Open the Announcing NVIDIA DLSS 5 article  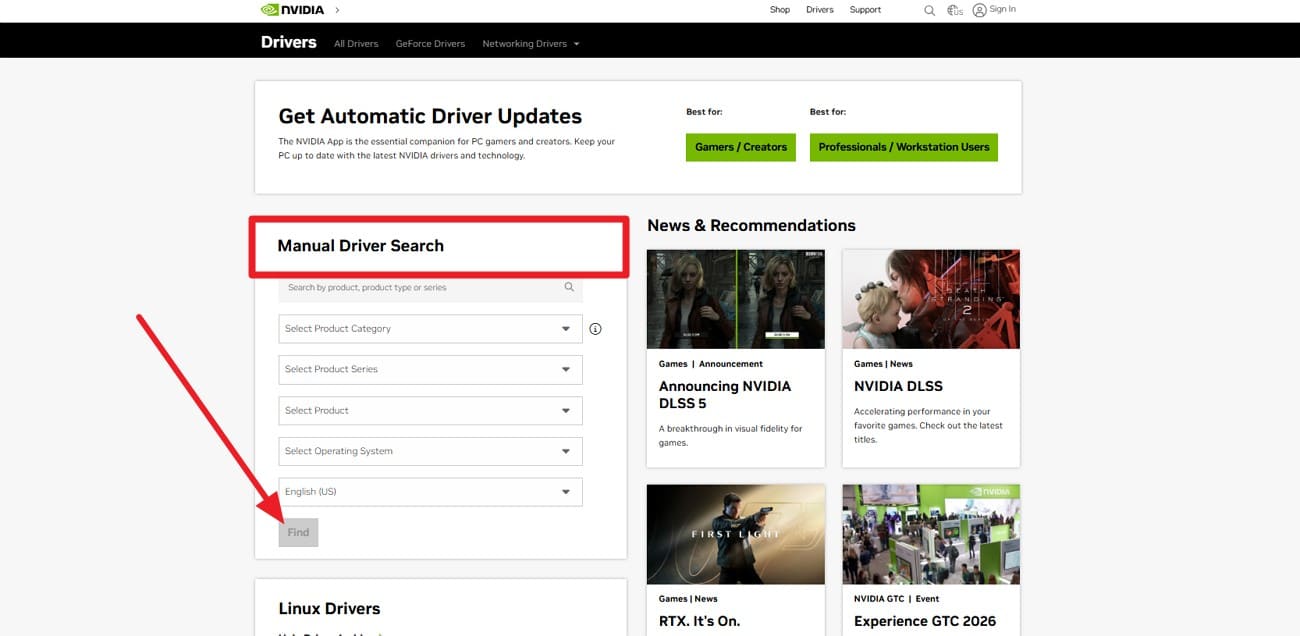725,394
